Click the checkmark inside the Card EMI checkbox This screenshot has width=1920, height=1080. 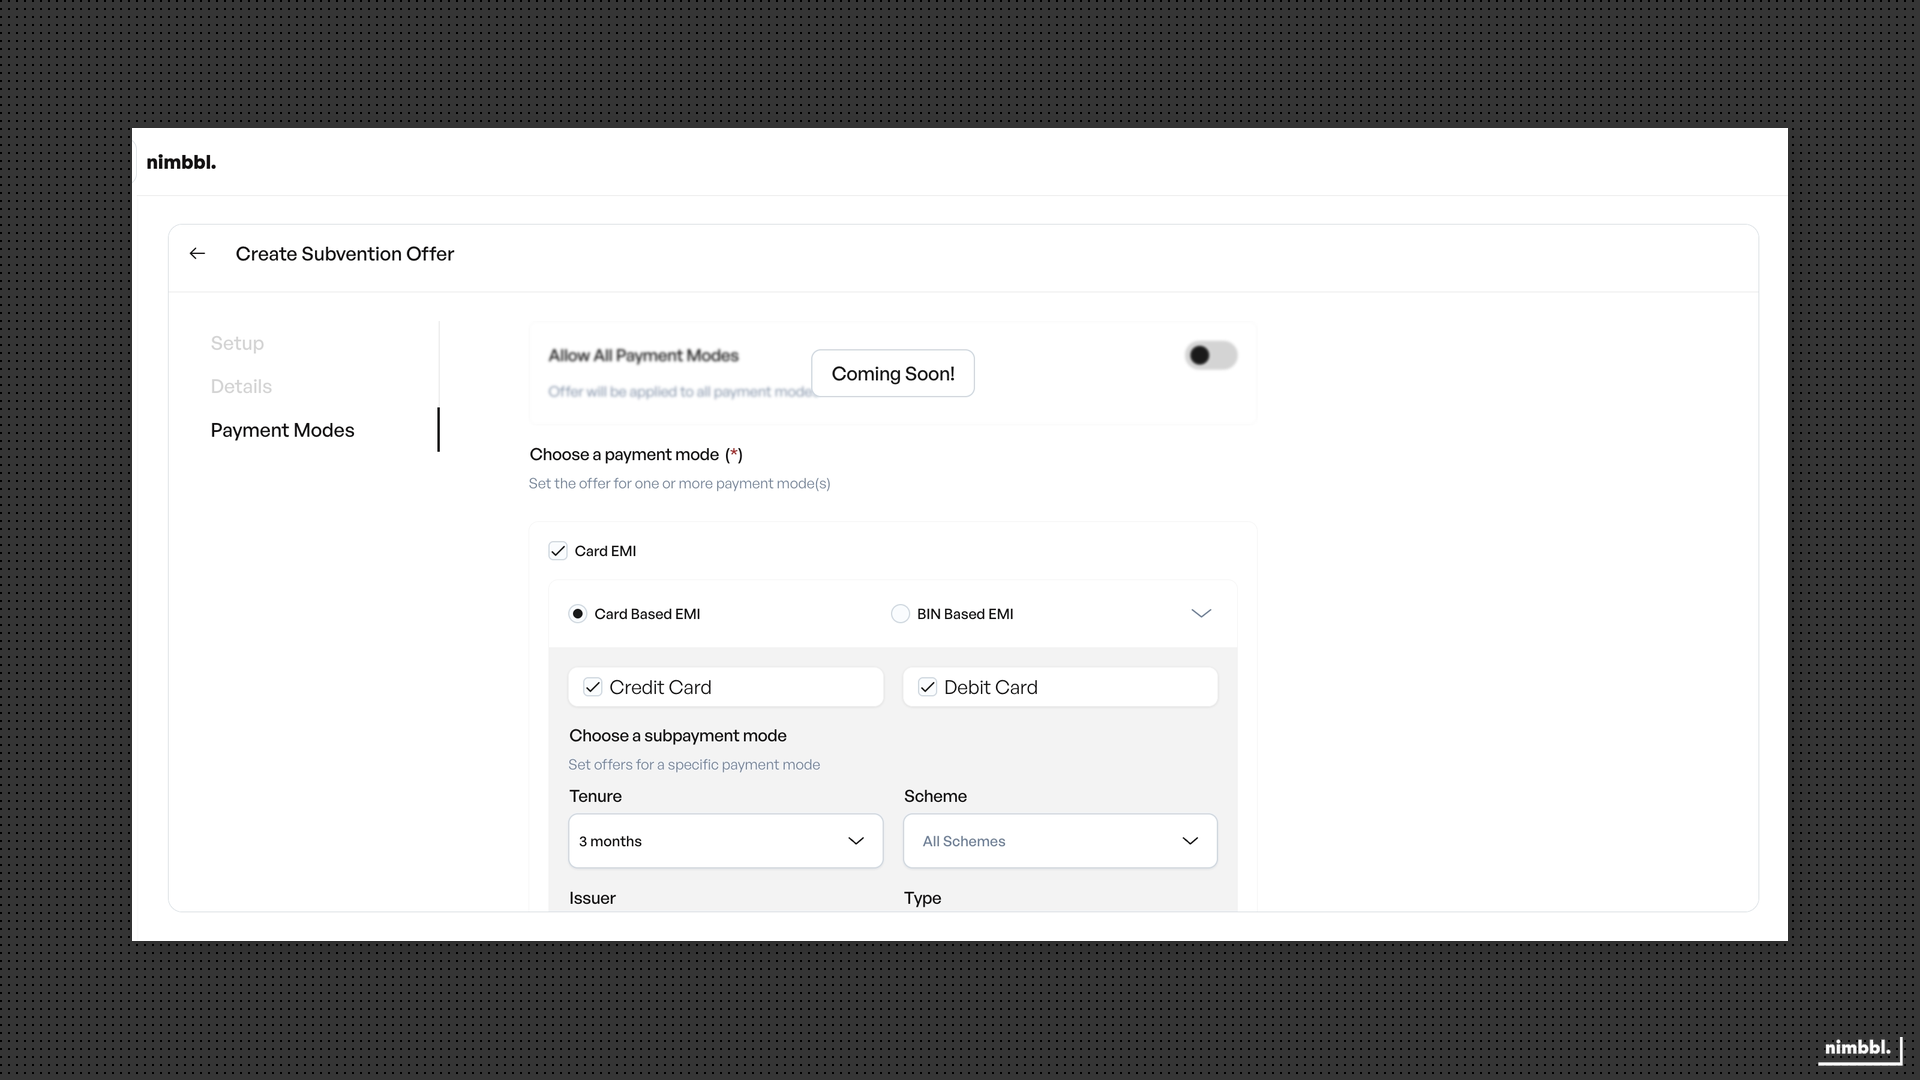(x=557, y=550)
